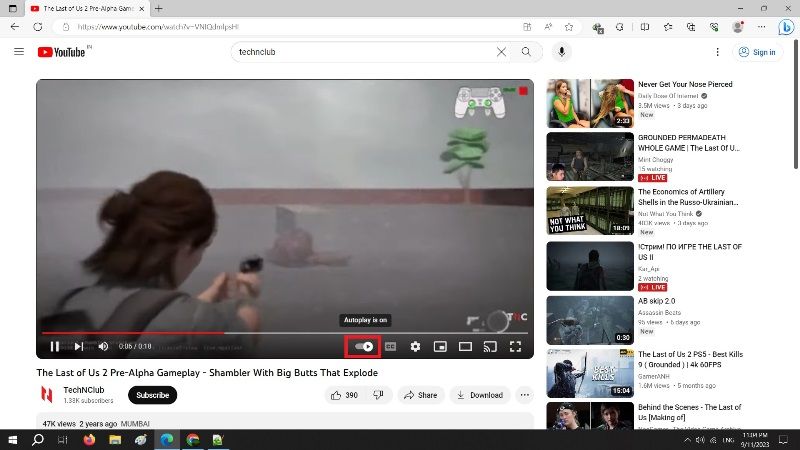Share the video

[421, 395]
